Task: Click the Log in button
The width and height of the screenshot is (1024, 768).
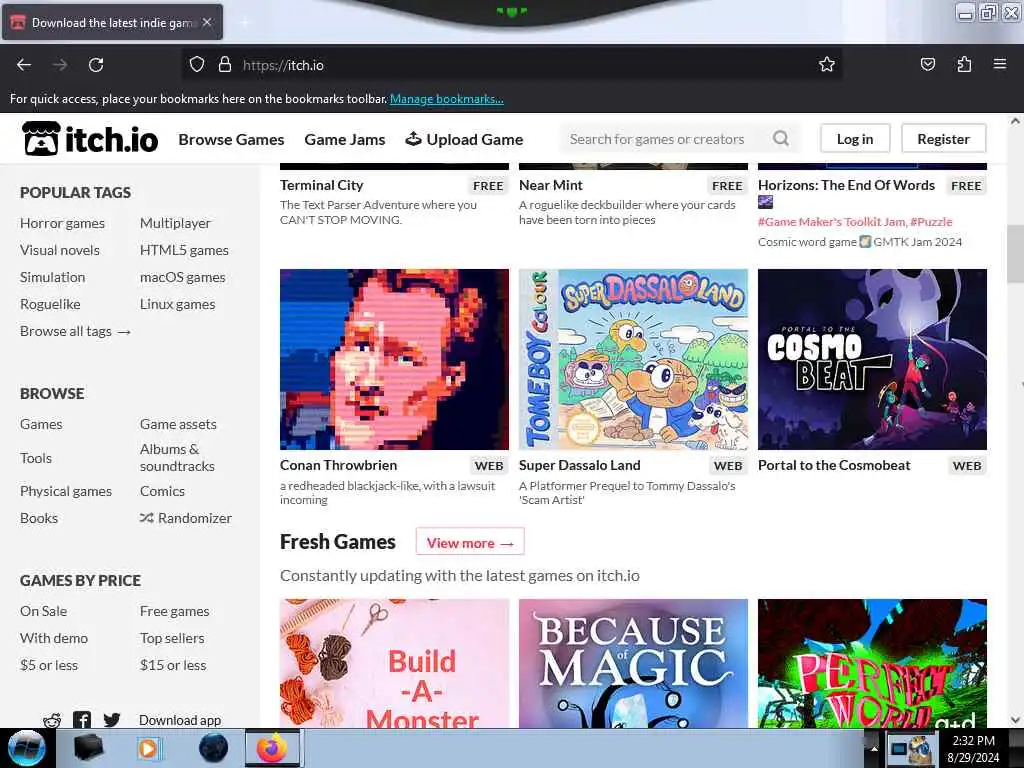Action: point(855,138)
